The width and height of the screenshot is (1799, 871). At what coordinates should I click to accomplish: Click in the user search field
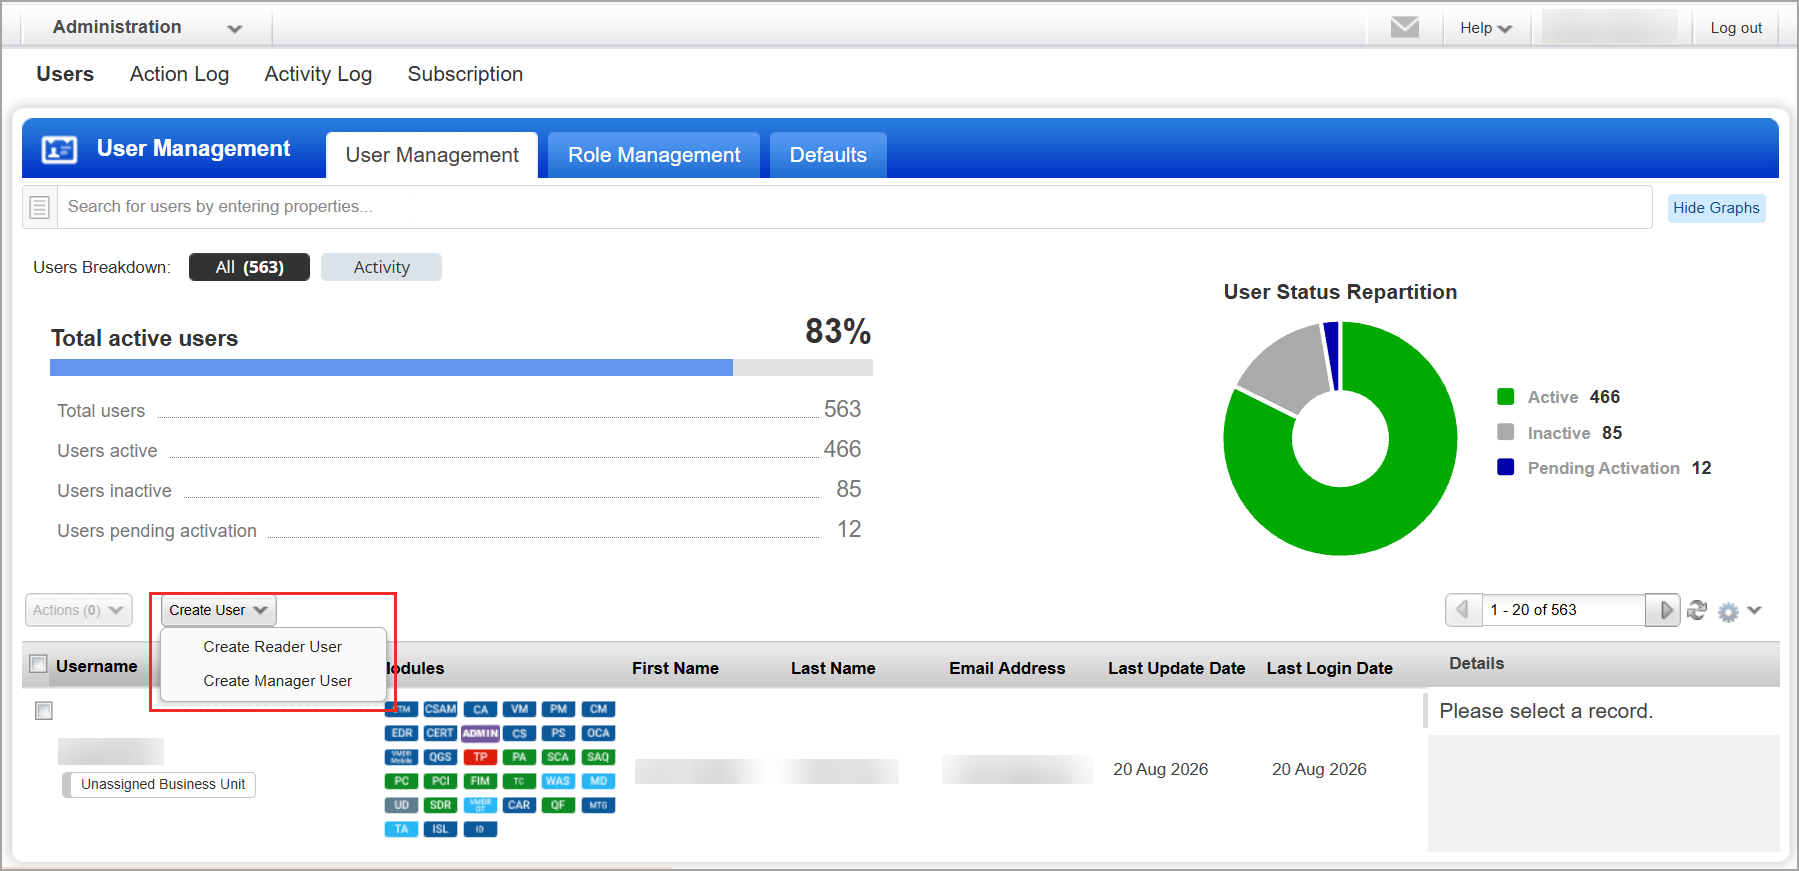(x=854, y=207)
